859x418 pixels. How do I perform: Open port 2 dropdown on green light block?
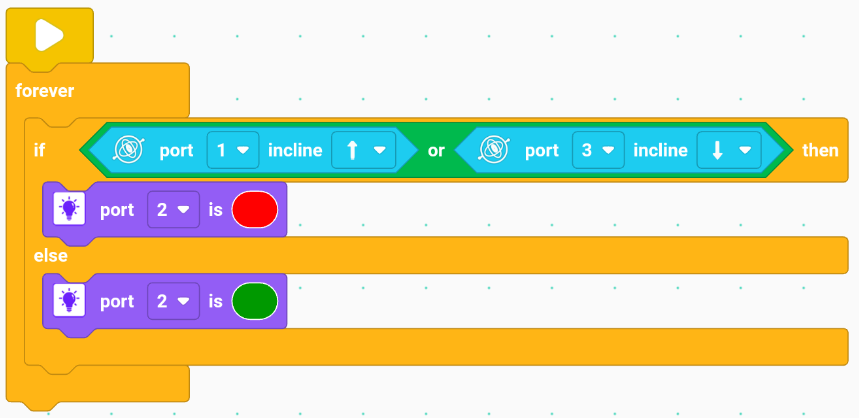click(x=173, y=301)
